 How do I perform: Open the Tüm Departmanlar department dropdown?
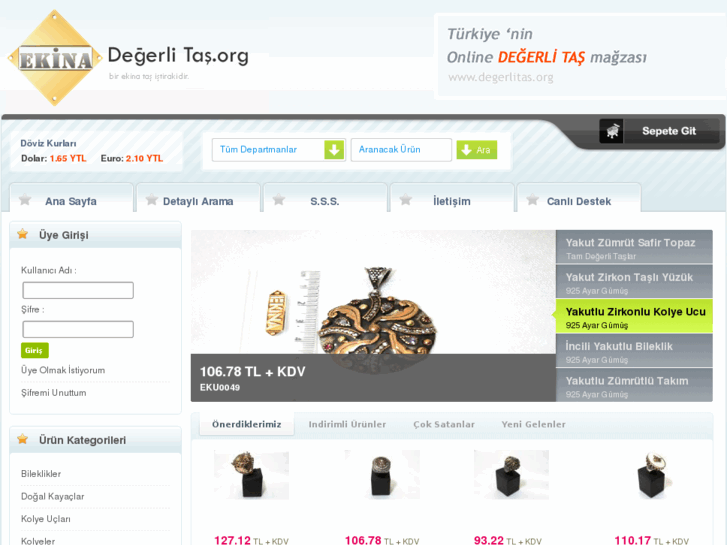click(279, 150)
